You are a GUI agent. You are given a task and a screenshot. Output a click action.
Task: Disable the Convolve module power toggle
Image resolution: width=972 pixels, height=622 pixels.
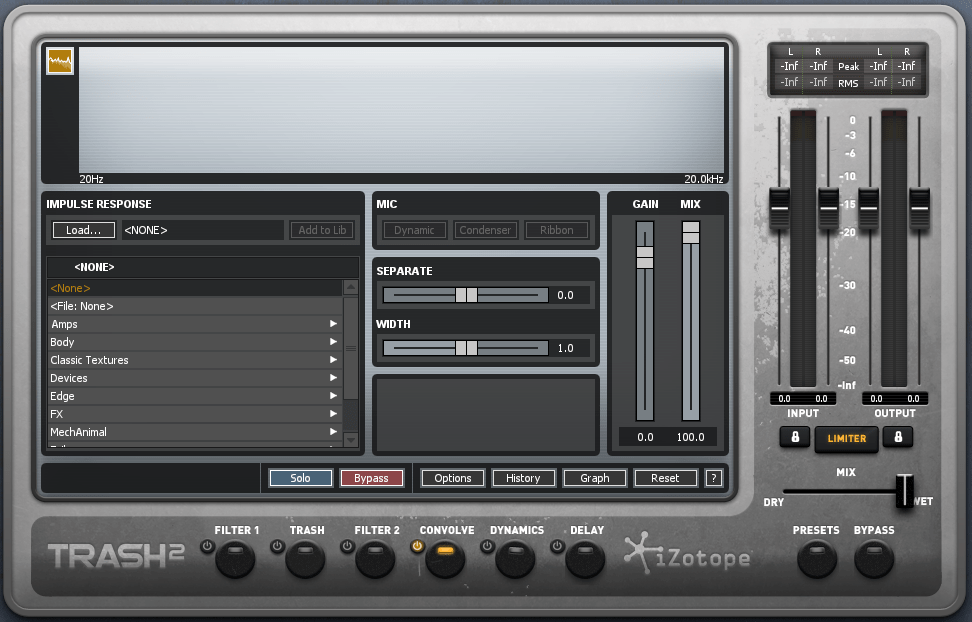(417, 546)
